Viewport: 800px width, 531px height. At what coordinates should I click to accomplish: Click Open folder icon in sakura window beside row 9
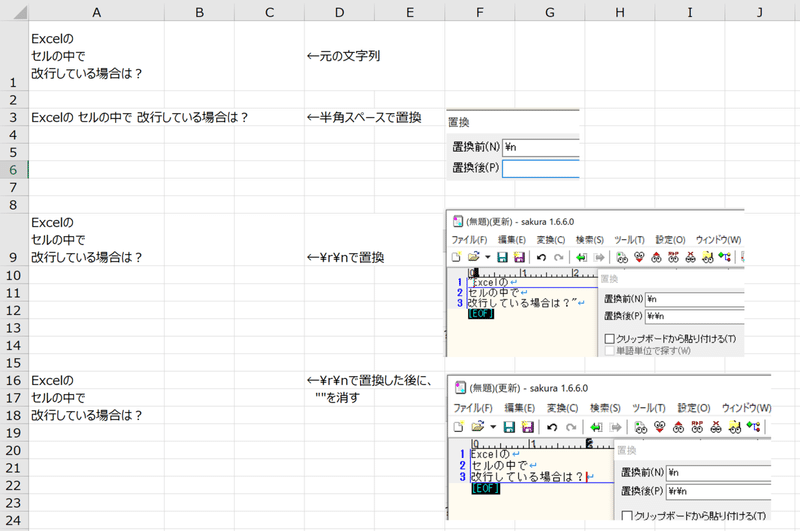coord(474,257)
